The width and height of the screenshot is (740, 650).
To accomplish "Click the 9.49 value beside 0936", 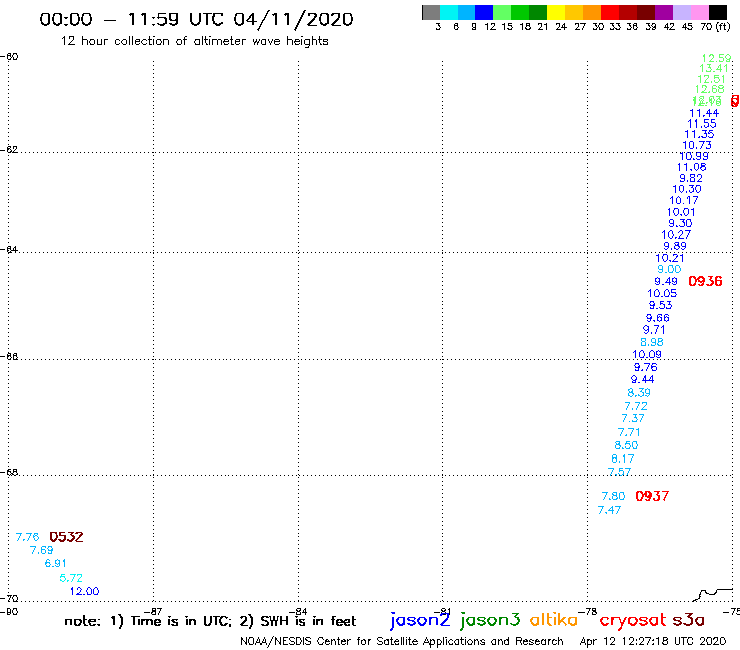I will (x=666, y=281).
